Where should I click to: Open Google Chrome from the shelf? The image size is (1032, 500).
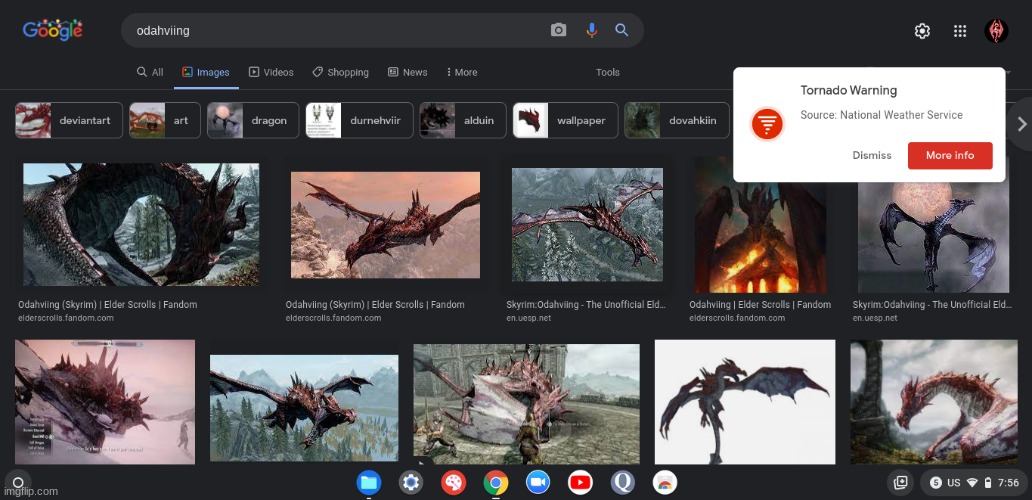click(x=496, y=484)
